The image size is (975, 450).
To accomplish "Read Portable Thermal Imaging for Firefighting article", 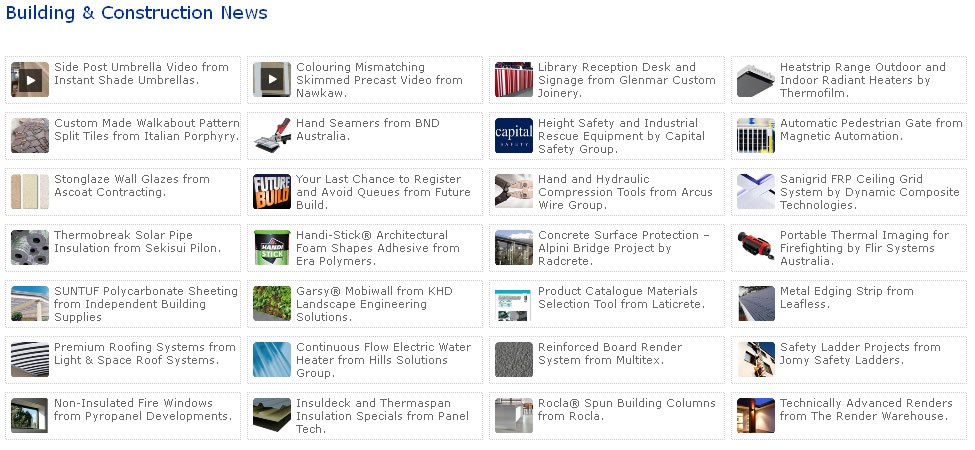I will coord(864,247).
